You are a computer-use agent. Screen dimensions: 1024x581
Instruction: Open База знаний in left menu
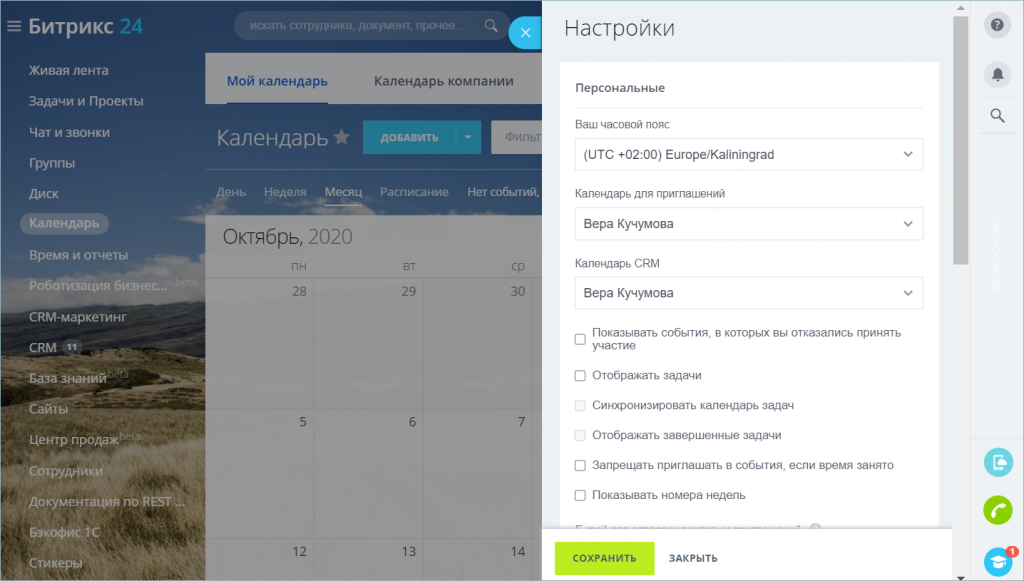coord(67,379)
